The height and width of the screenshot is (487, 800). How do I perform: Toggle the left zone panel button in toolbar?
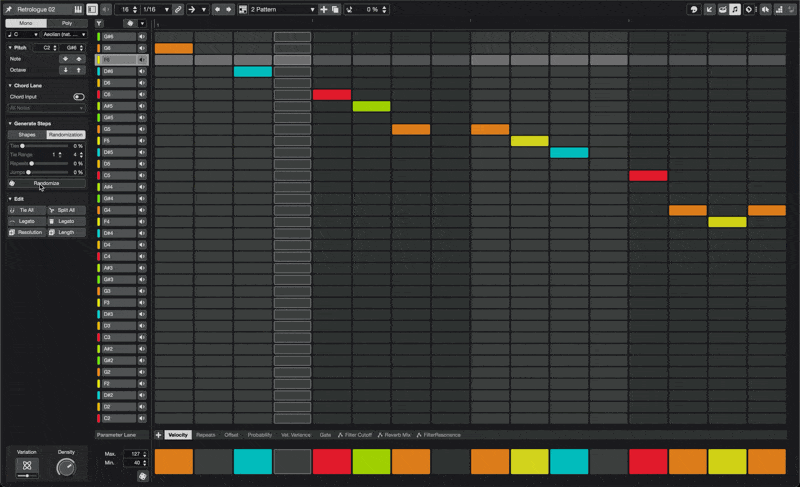(92, 9)
